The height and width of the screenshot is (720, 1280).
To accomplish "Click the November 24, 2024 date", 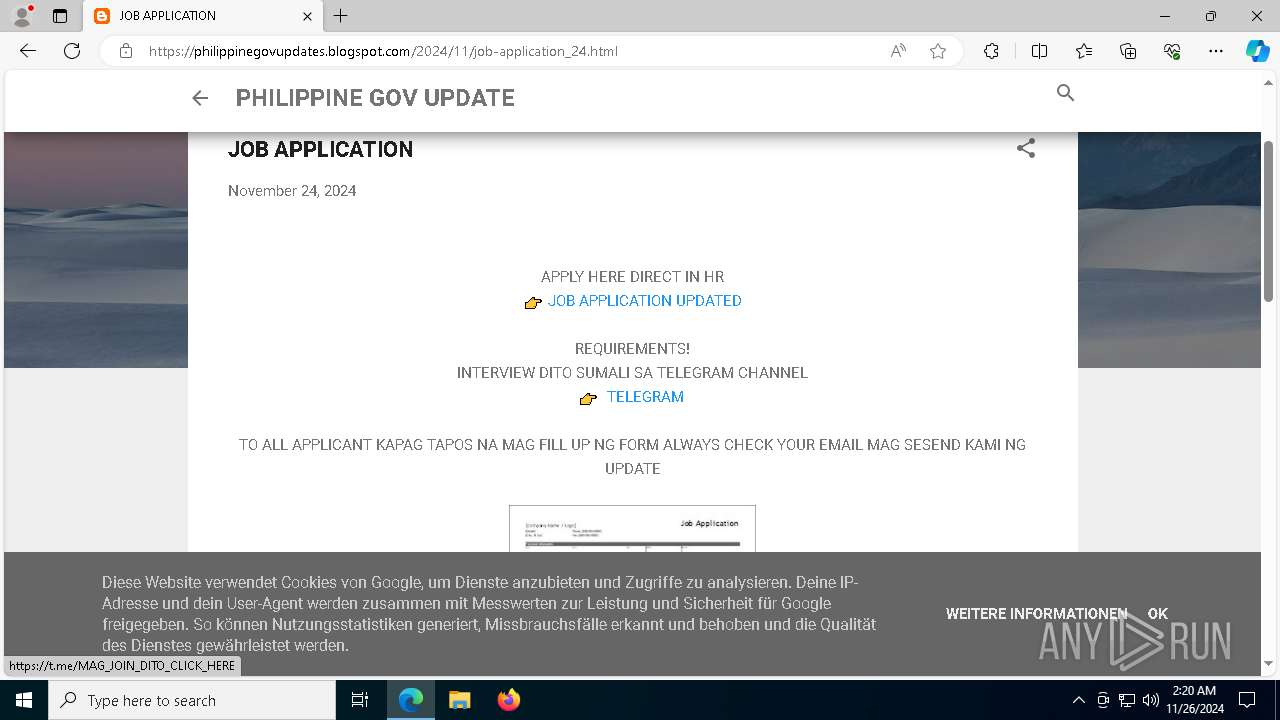I will point(292,191).
